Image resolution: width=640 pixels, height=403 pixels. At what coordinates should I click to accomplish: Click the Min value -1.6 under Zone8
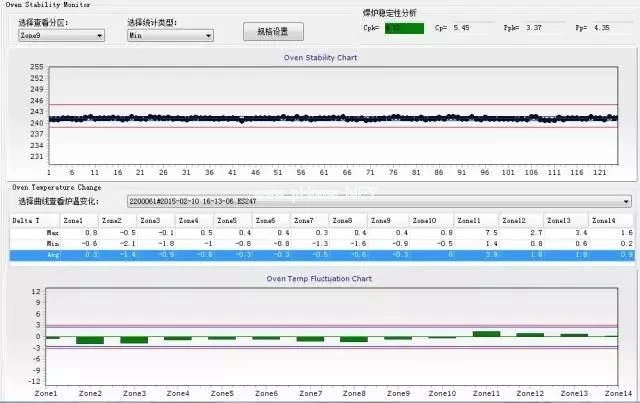click(x=358, y=244)
